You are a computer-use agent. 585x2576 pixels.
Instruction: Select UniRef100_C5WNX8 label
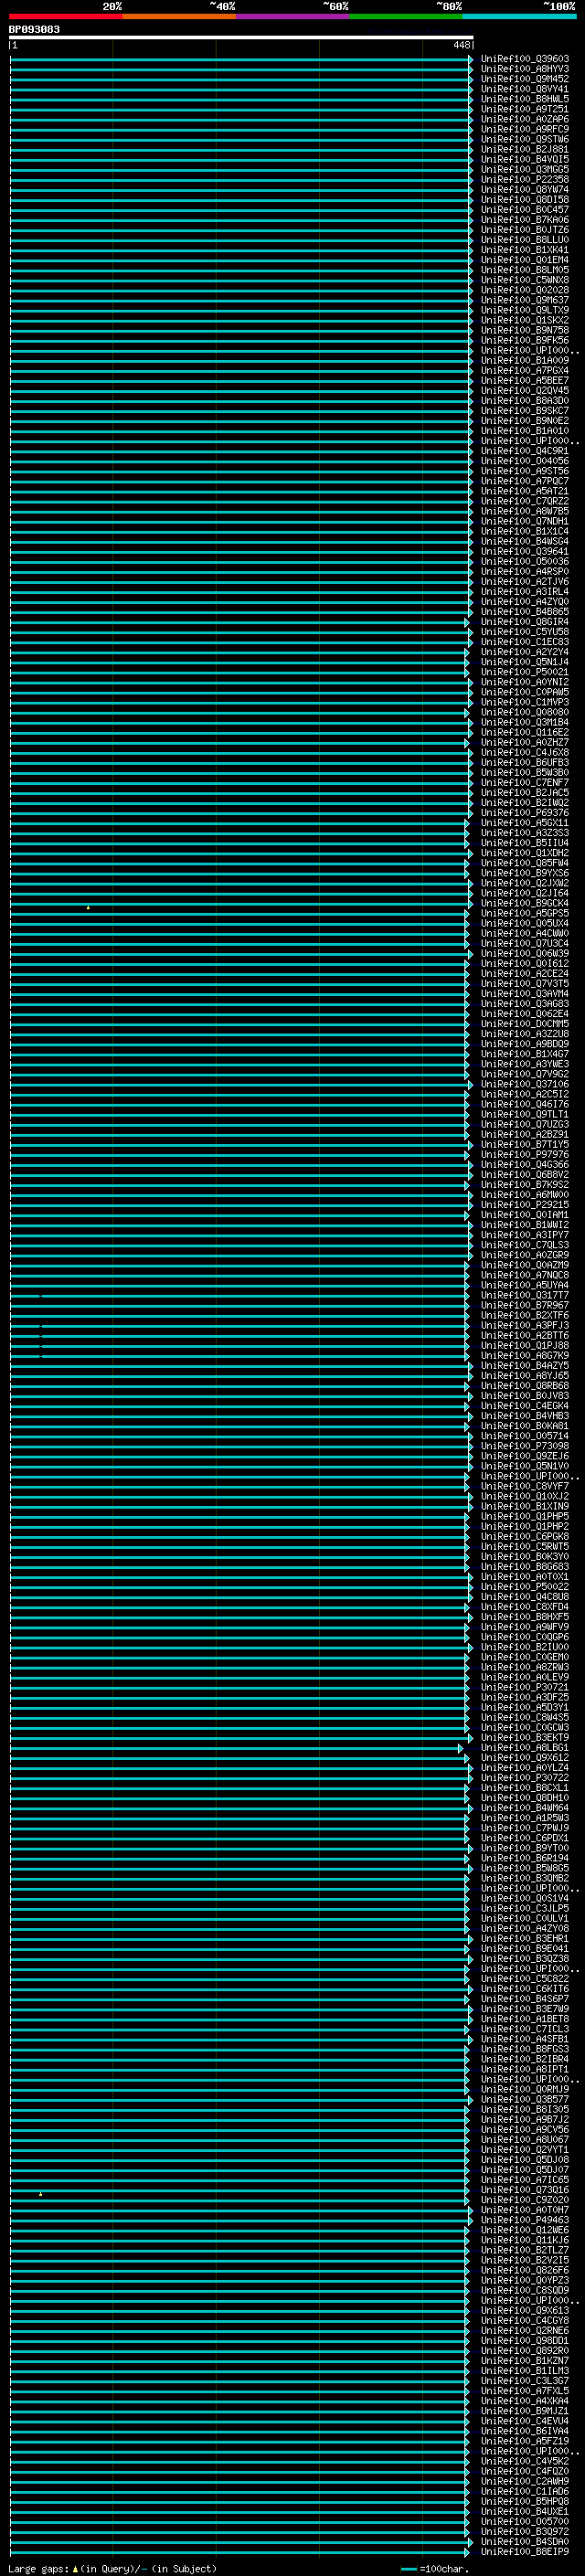pos(525,280)
